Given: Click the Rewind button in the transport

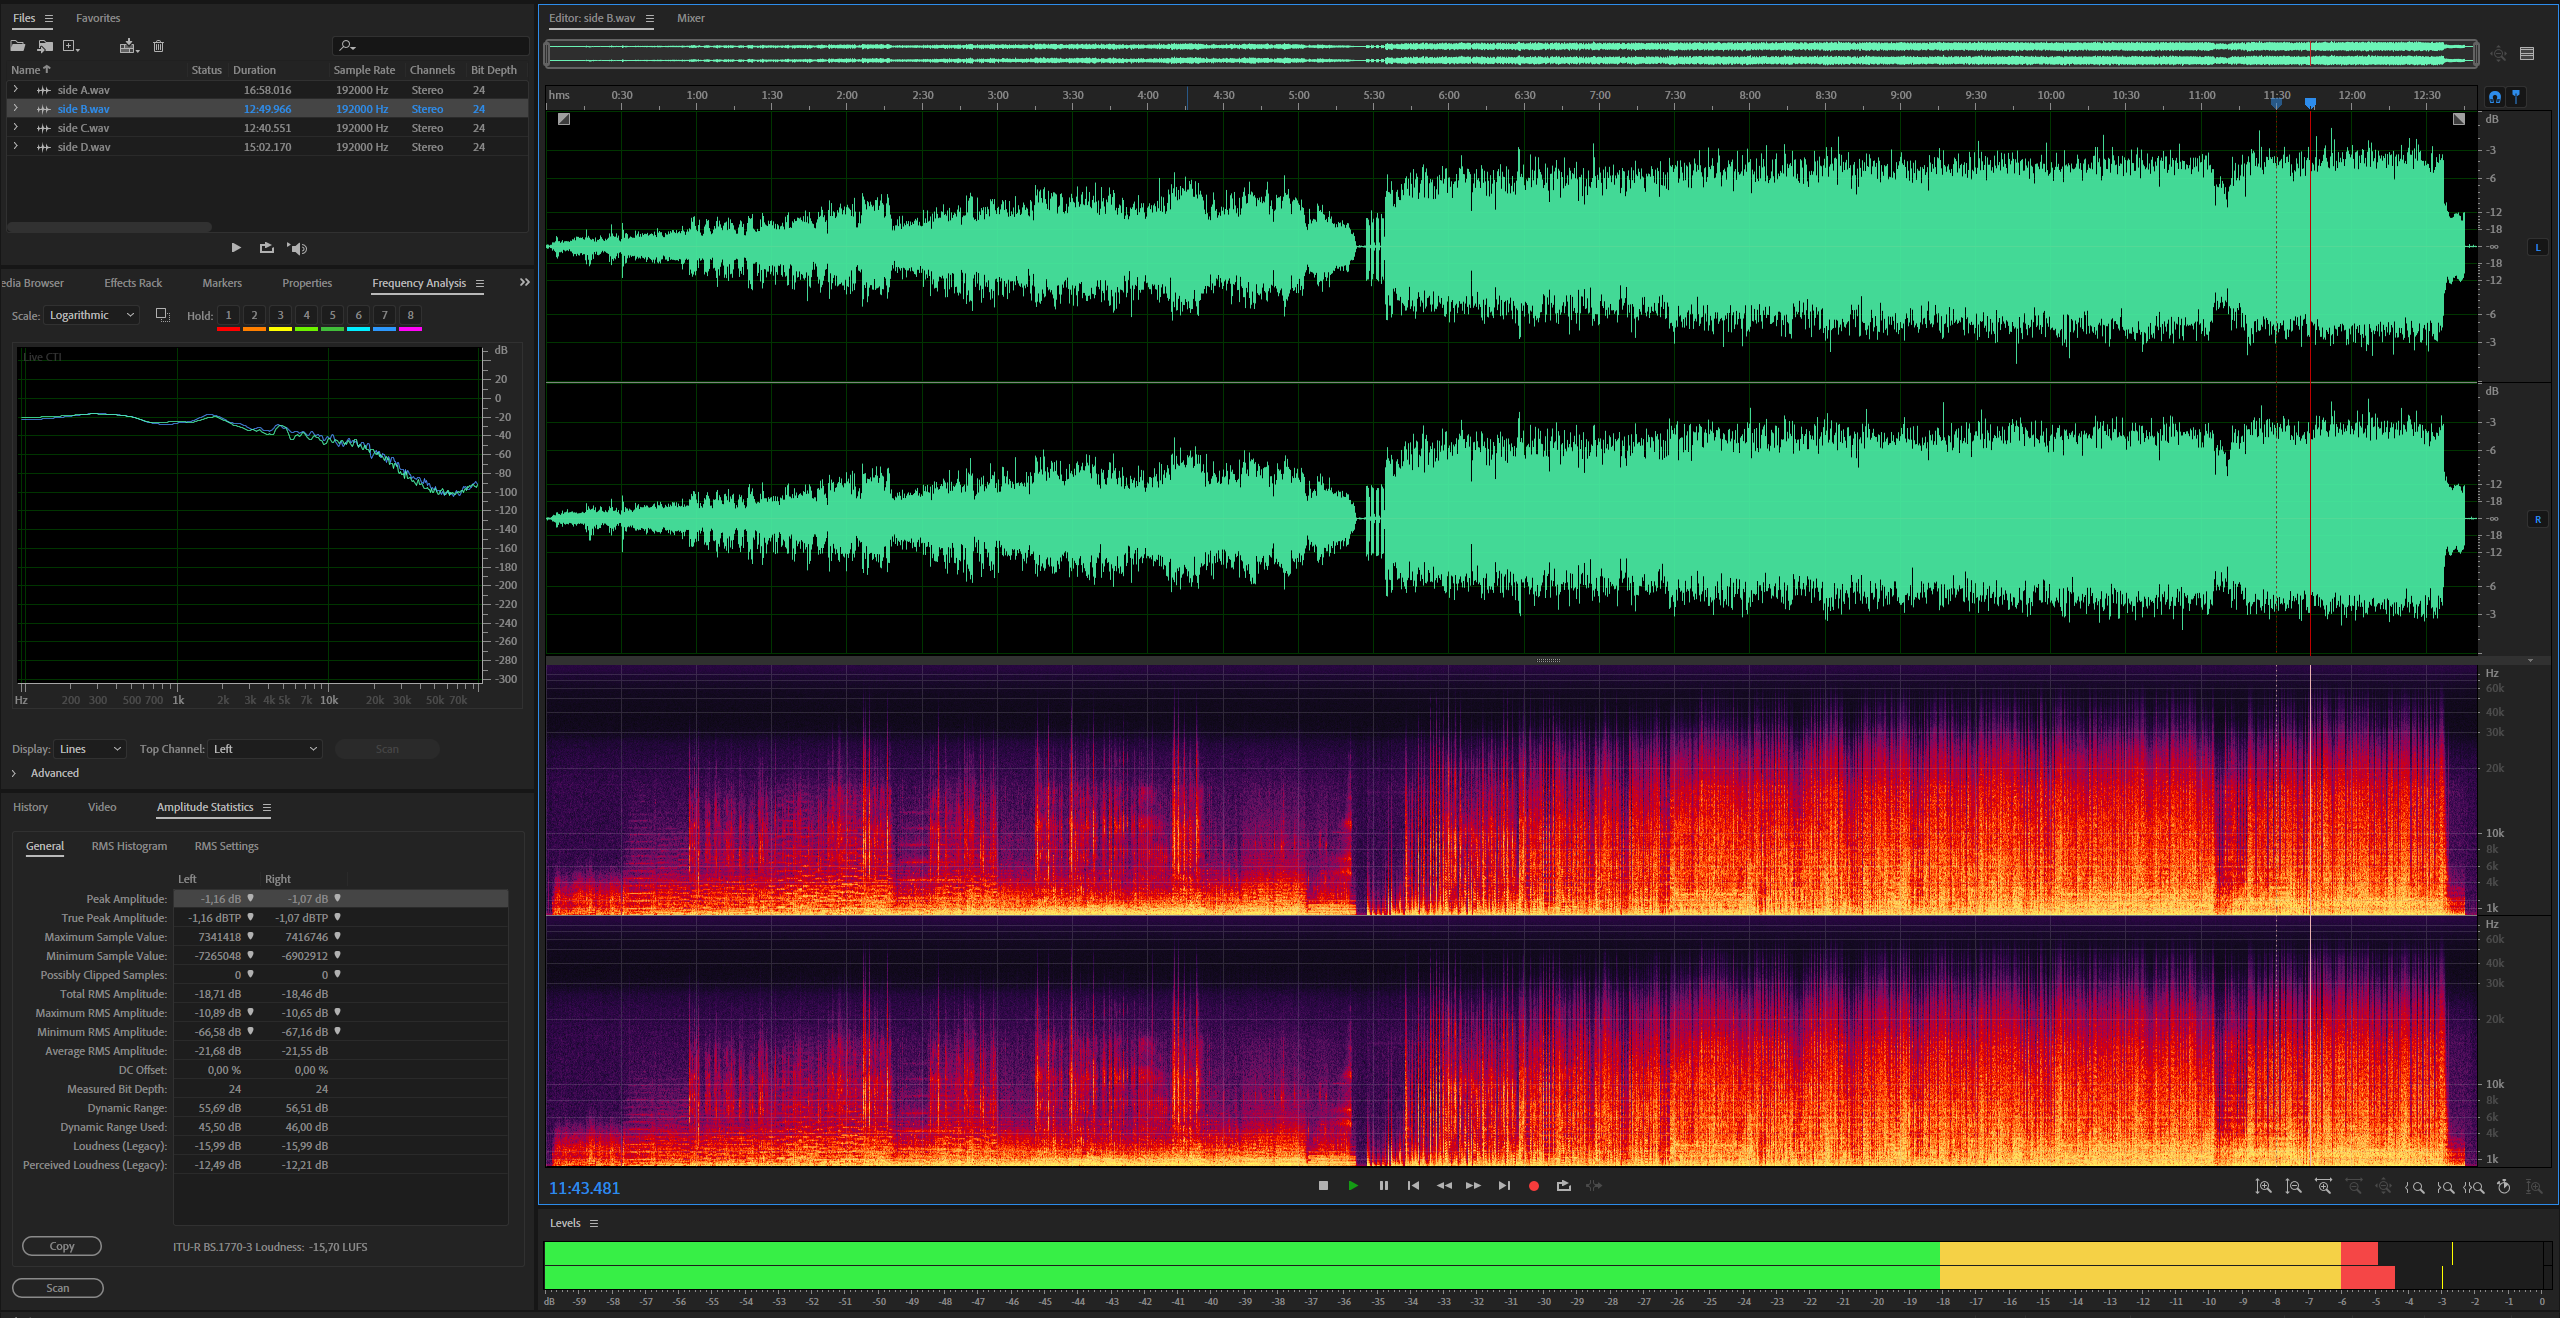Looking at the screenshot, I should coord(1444,1186).
